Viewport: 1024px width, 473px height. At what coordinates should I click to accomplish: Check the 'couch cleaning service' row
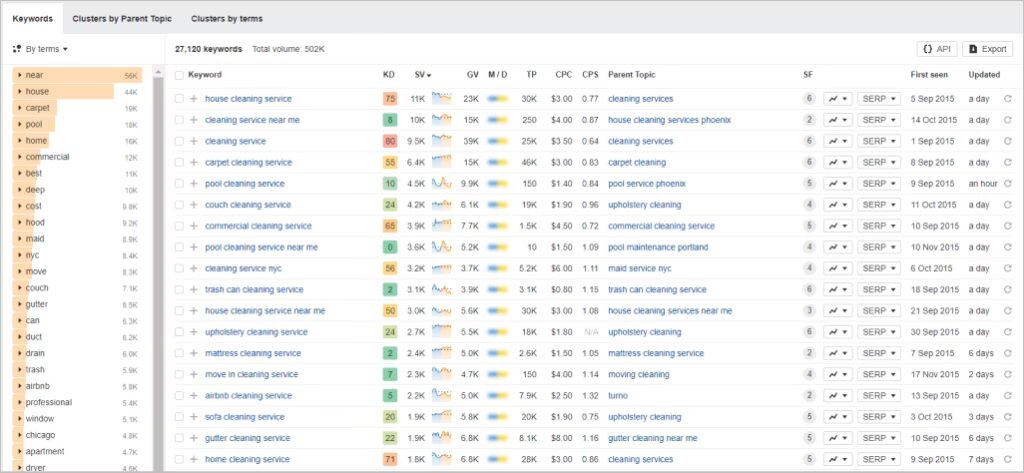[179, 205]
